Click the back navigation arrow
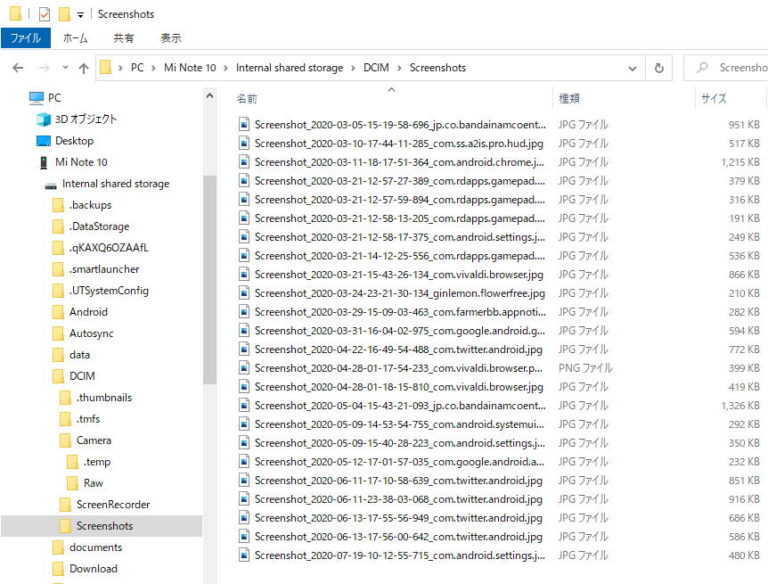The height and width of the screenshot is (584, 768). coord(18,68)
